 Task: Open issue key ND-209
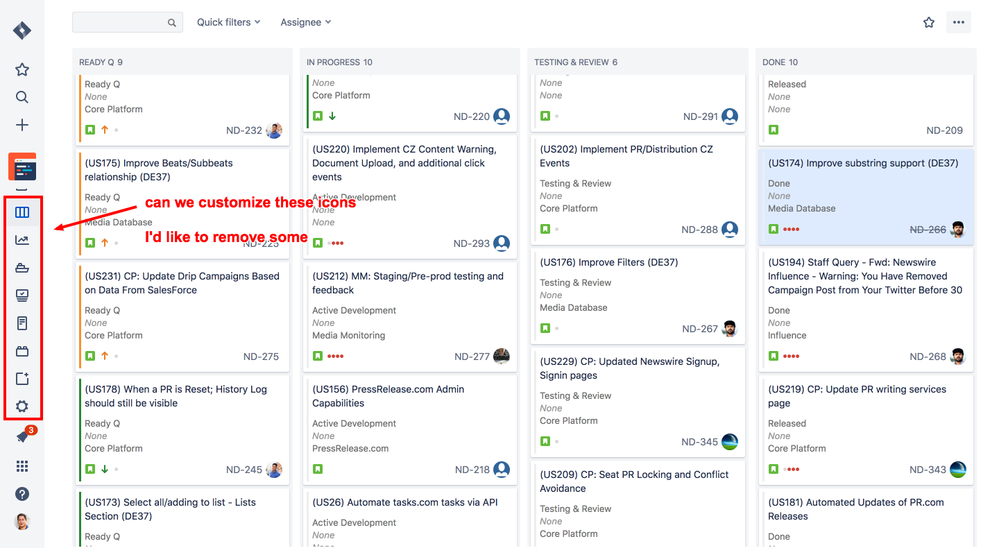pos(945,131)
